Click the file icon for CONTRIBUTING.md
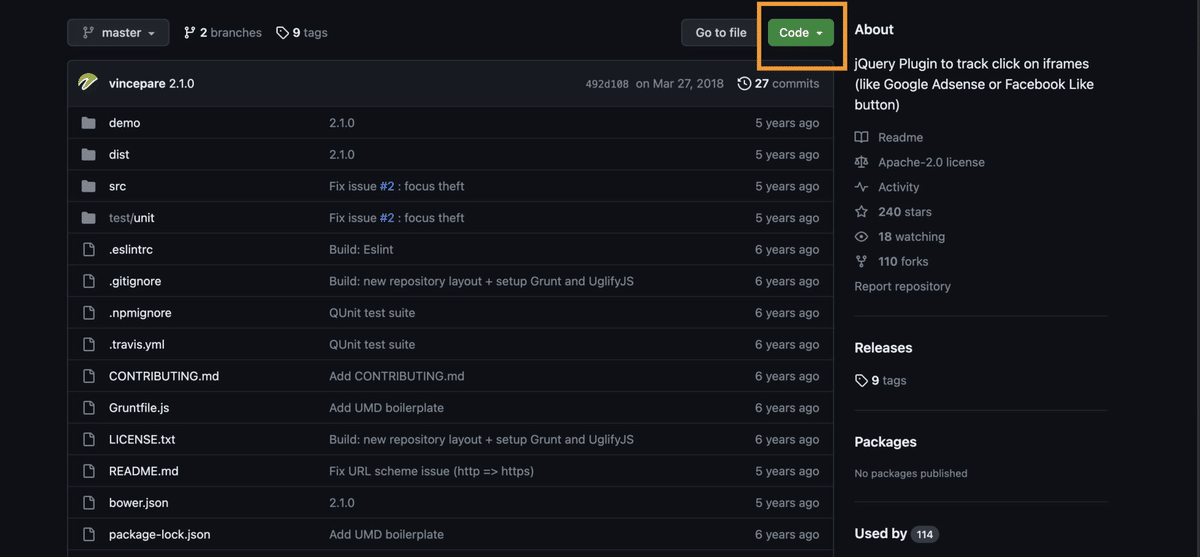Screen dimensions: 1200x557 coord(88,376)
